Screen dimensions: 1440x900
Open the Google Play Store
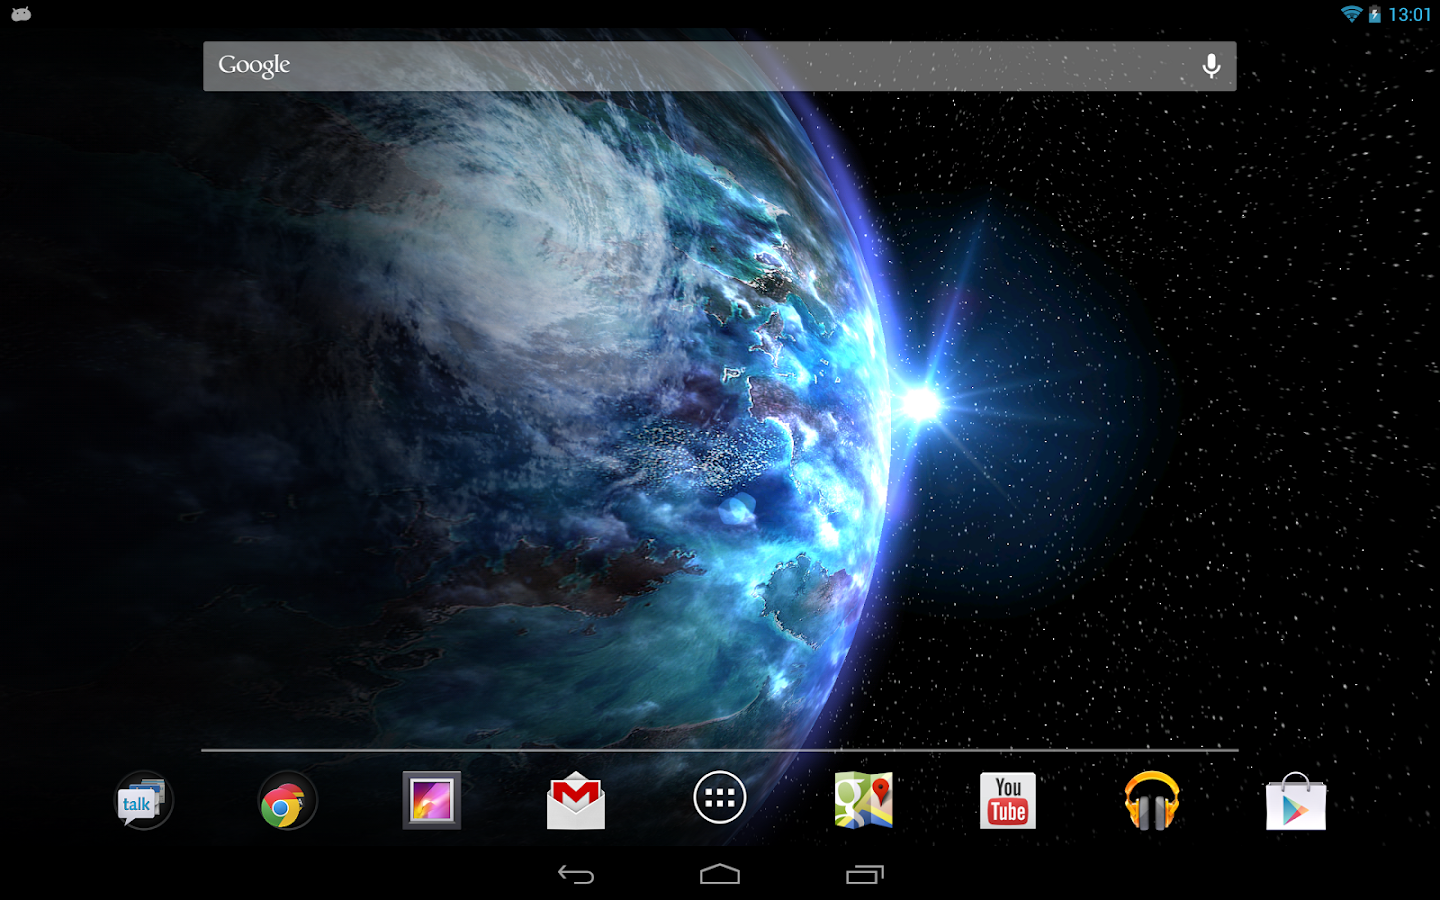coord(1296,802)
